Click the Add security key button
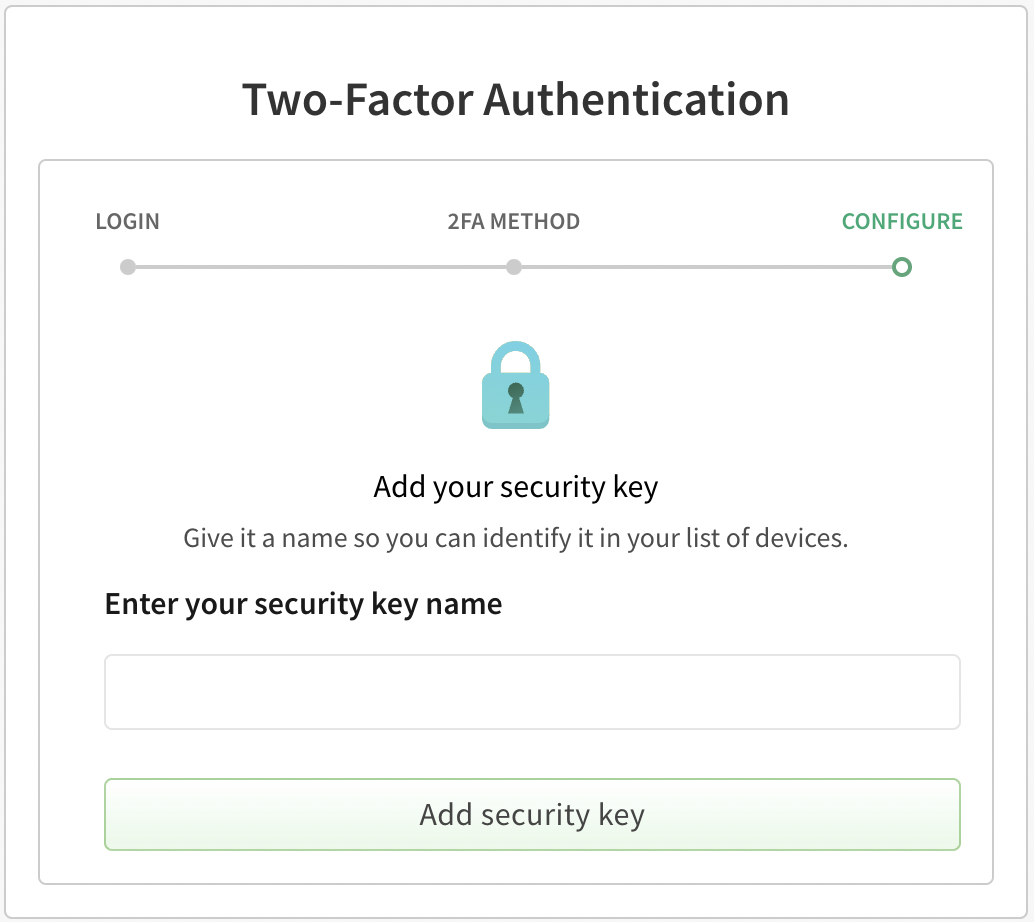The image size is (1034, 922). click(x=531, y=814)
